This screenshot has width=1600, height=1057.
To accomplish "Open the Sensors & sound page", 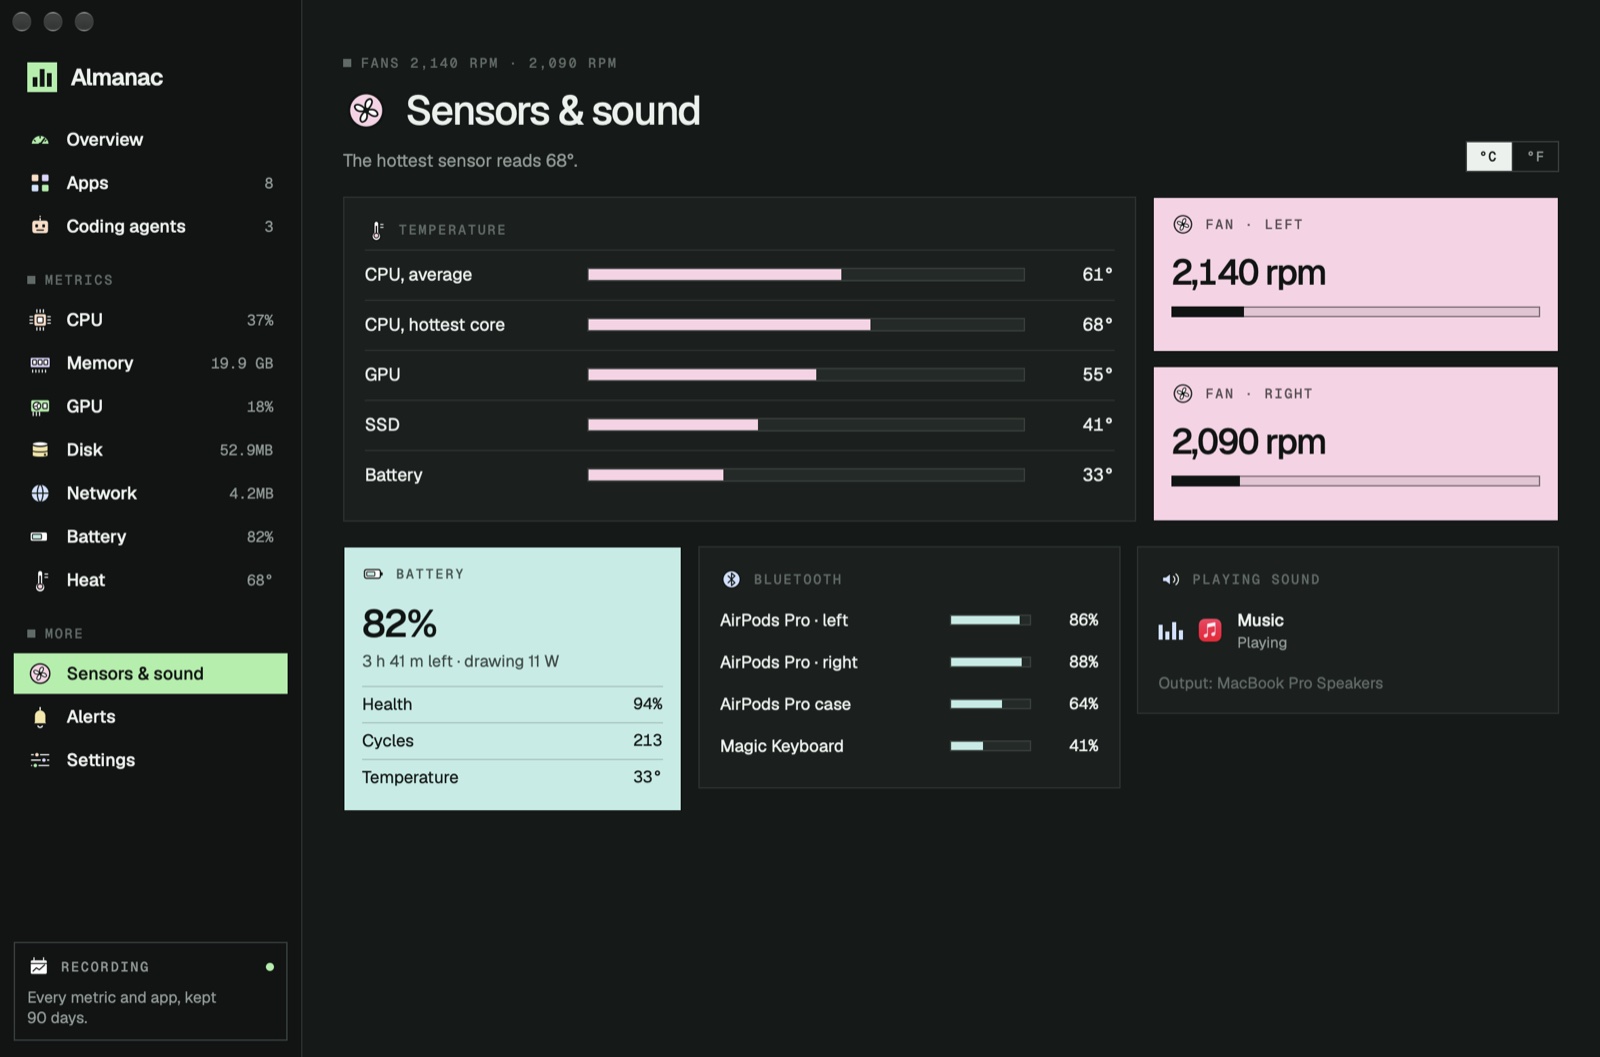I will pyautogui.click(x=151, y=673).
